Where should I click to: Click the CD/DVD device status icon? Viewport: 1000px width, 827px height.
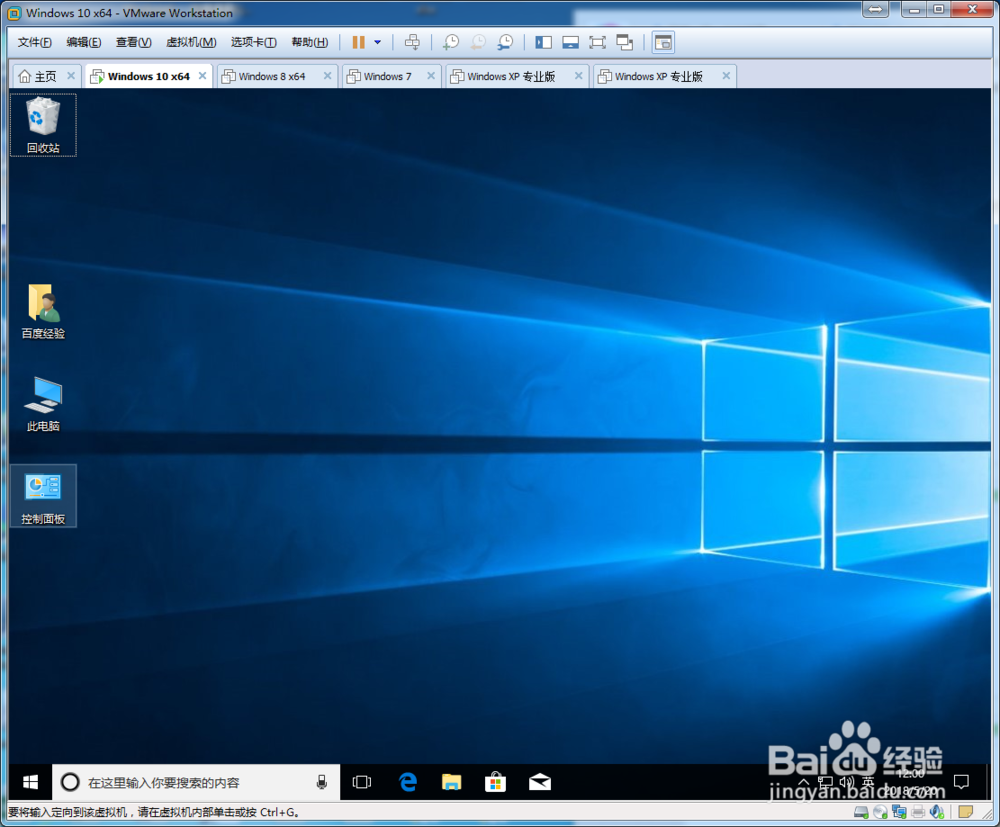tap(880, 812)
